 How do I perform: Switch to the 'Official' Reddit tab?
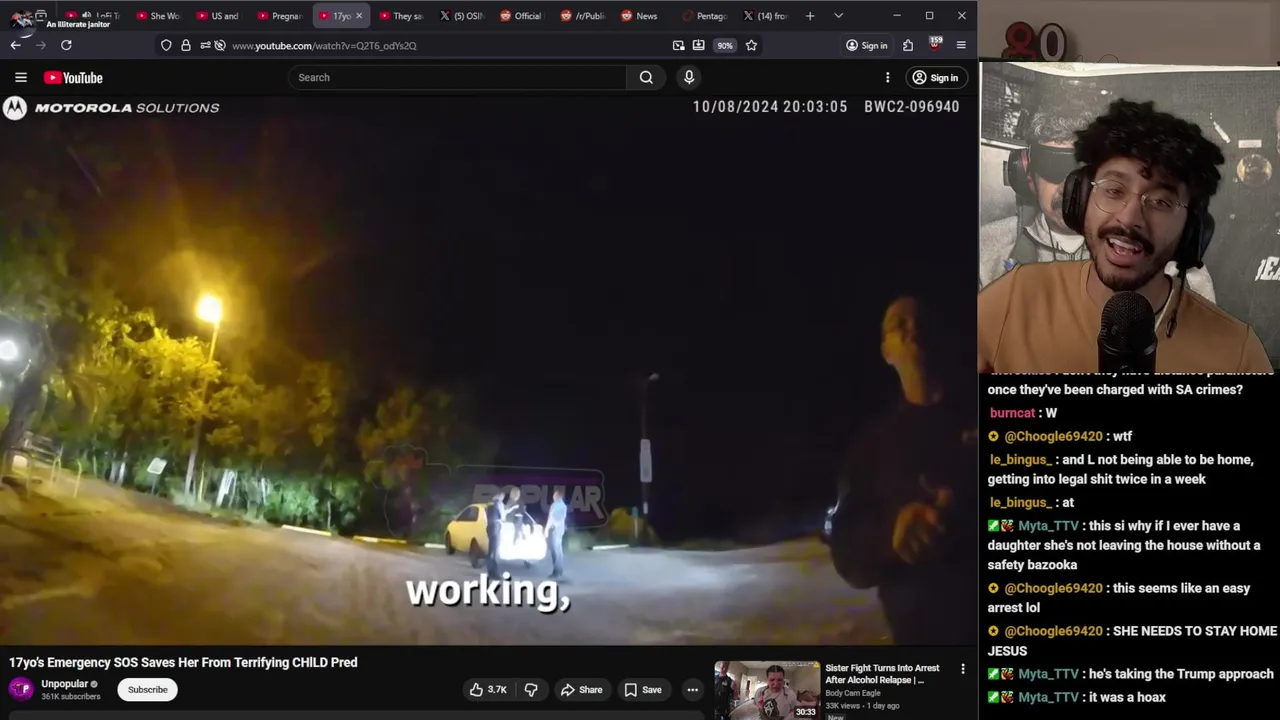[521, 16]
